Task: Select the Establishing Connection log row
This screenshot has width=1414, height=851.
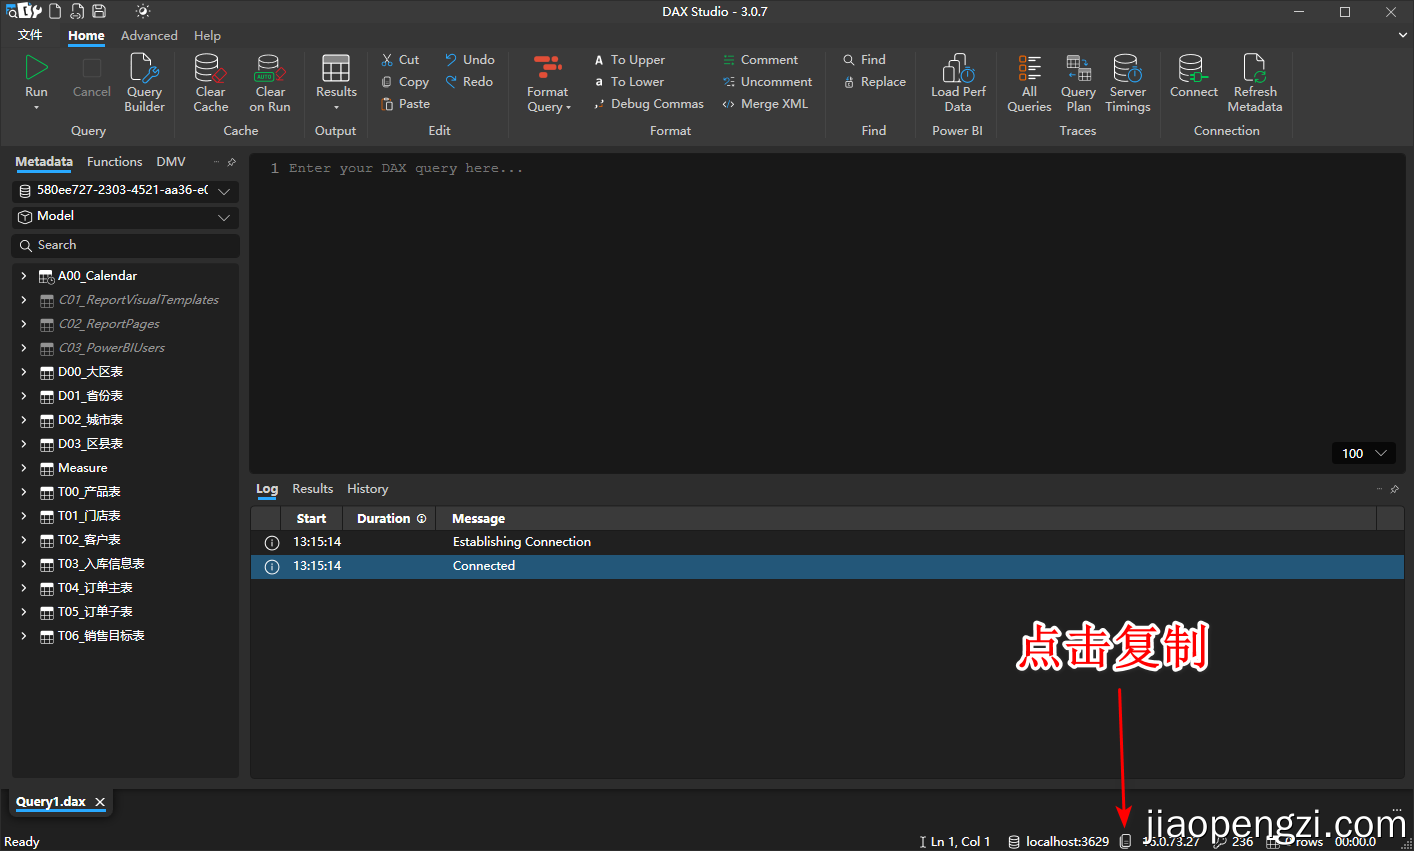Action: (827, 542)
